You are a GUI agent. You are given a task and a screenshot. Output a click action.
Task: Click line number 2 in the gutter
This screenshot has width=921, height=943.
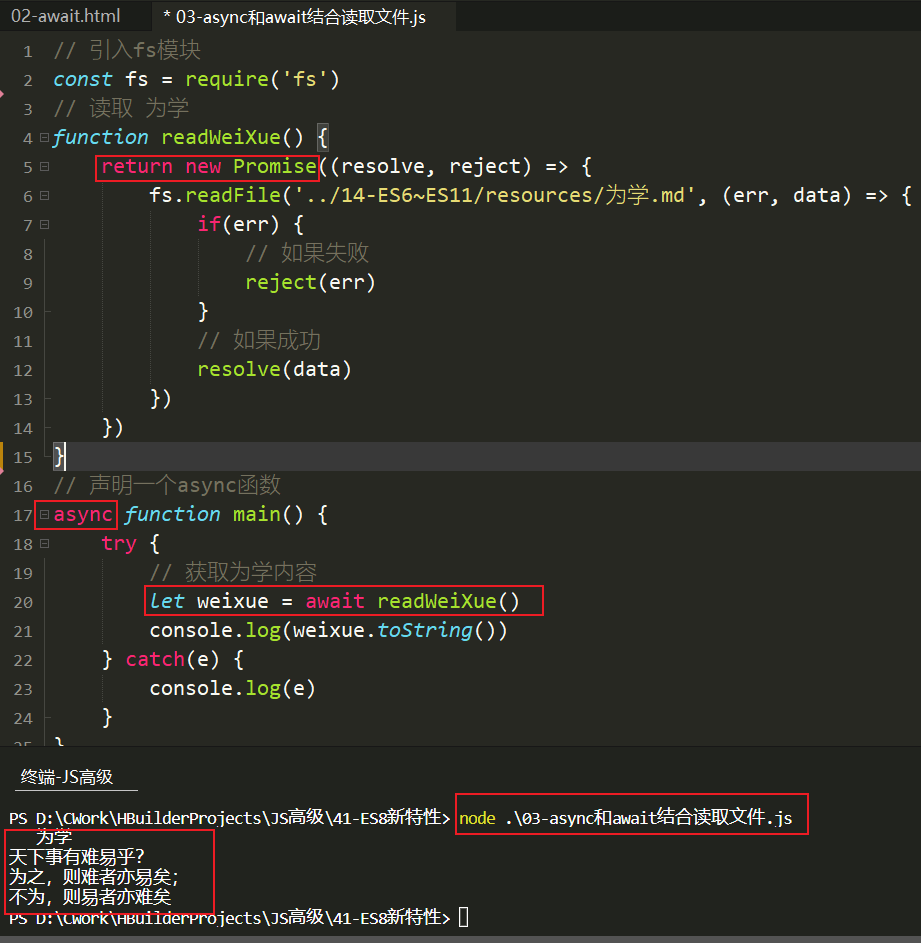click(28, 81)
